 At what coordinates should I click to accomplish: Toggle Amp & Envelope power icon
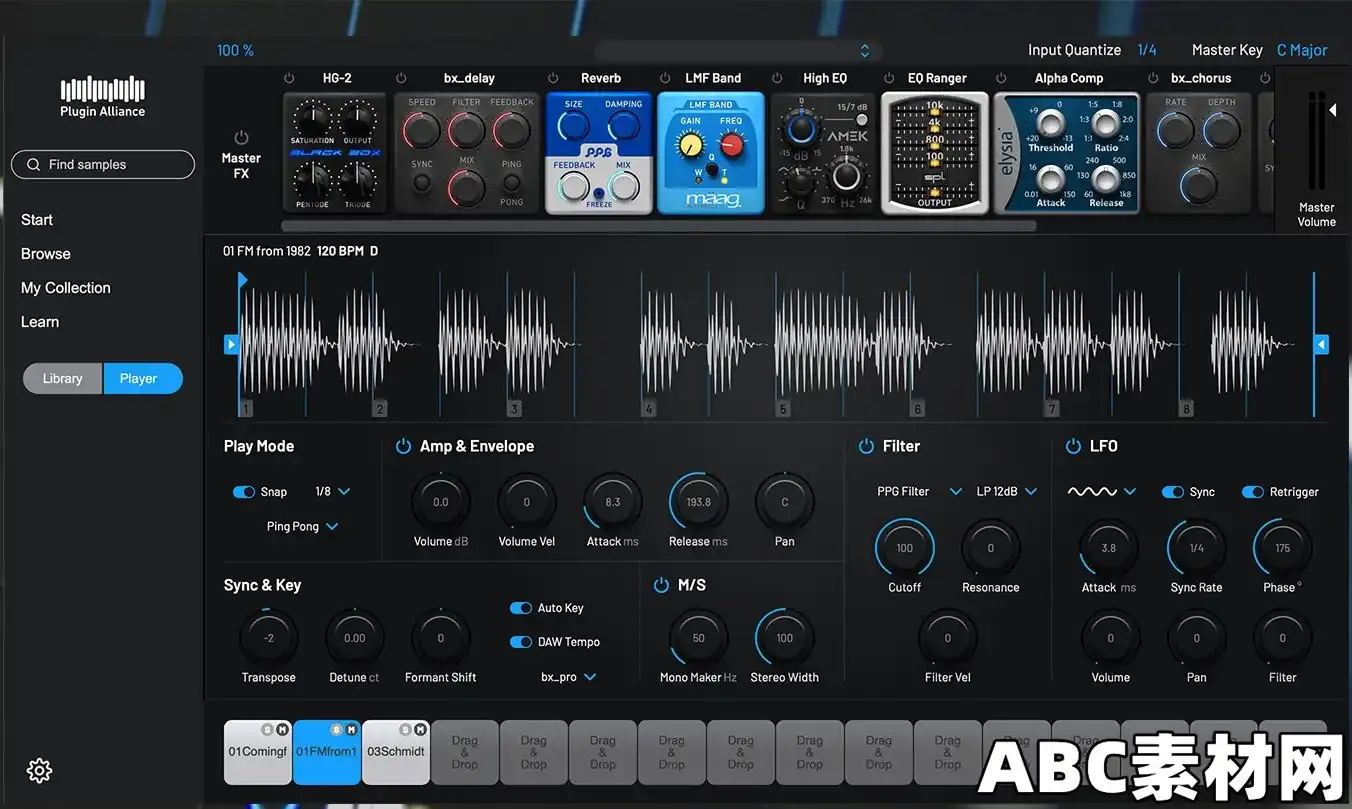click(403, 446)
